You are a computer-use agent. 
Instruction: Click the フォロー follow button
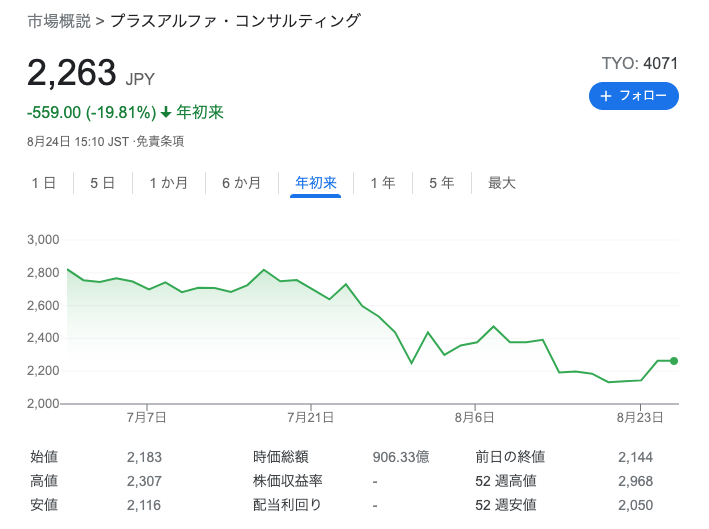633,96
